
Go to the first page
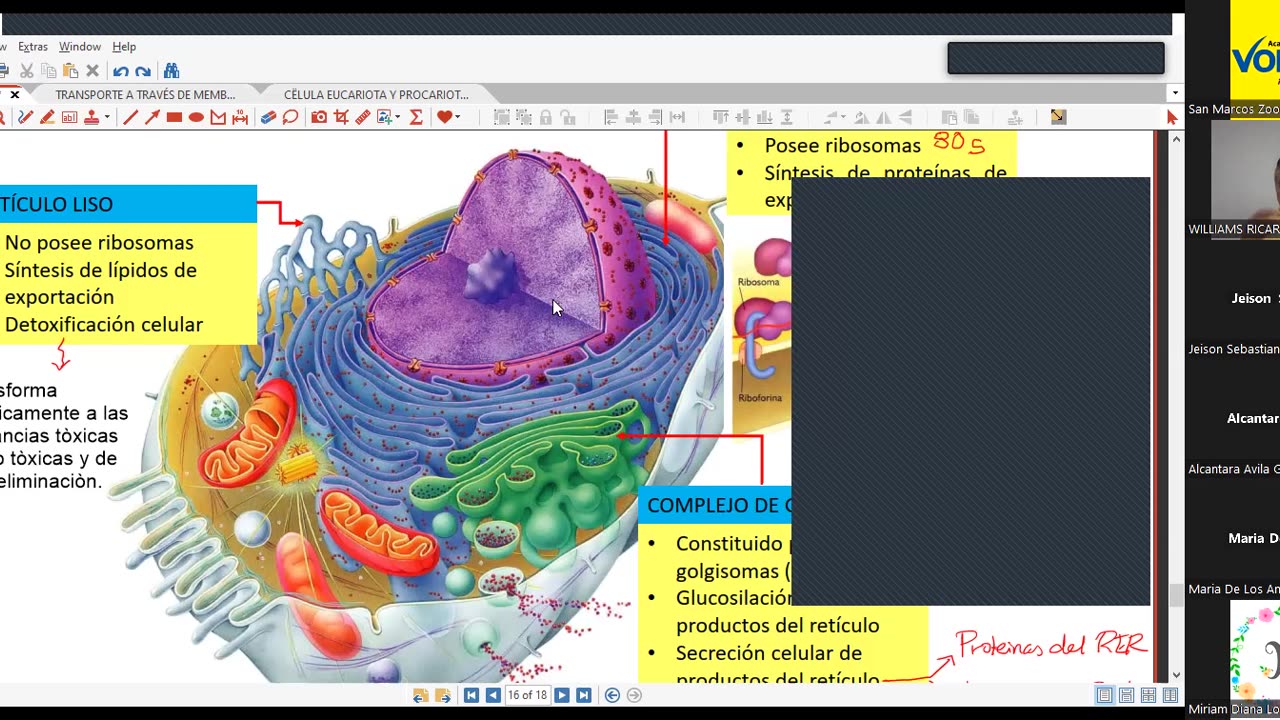point(471,696)
